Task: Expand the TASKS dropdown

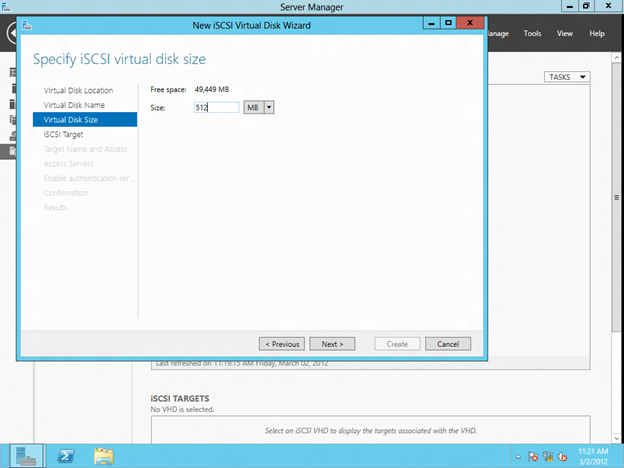Action: pos(567,77)
